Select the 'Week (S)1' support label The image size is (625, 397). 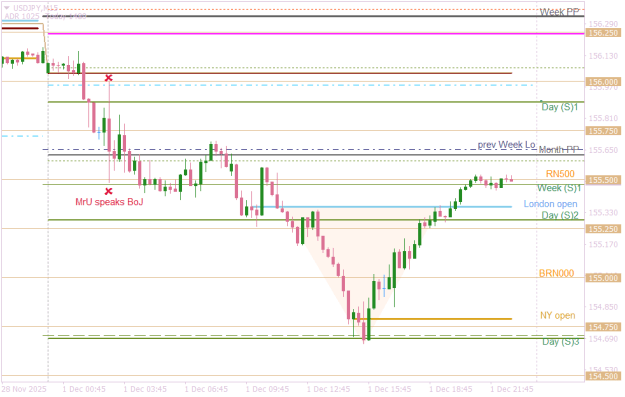(x=559, y=188)
